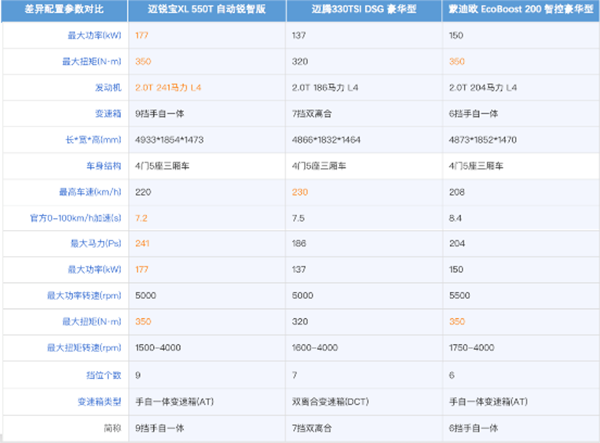Click the max power rpm value 5500
This screenshot has width=600, height=443.
(x=460, y=295)
